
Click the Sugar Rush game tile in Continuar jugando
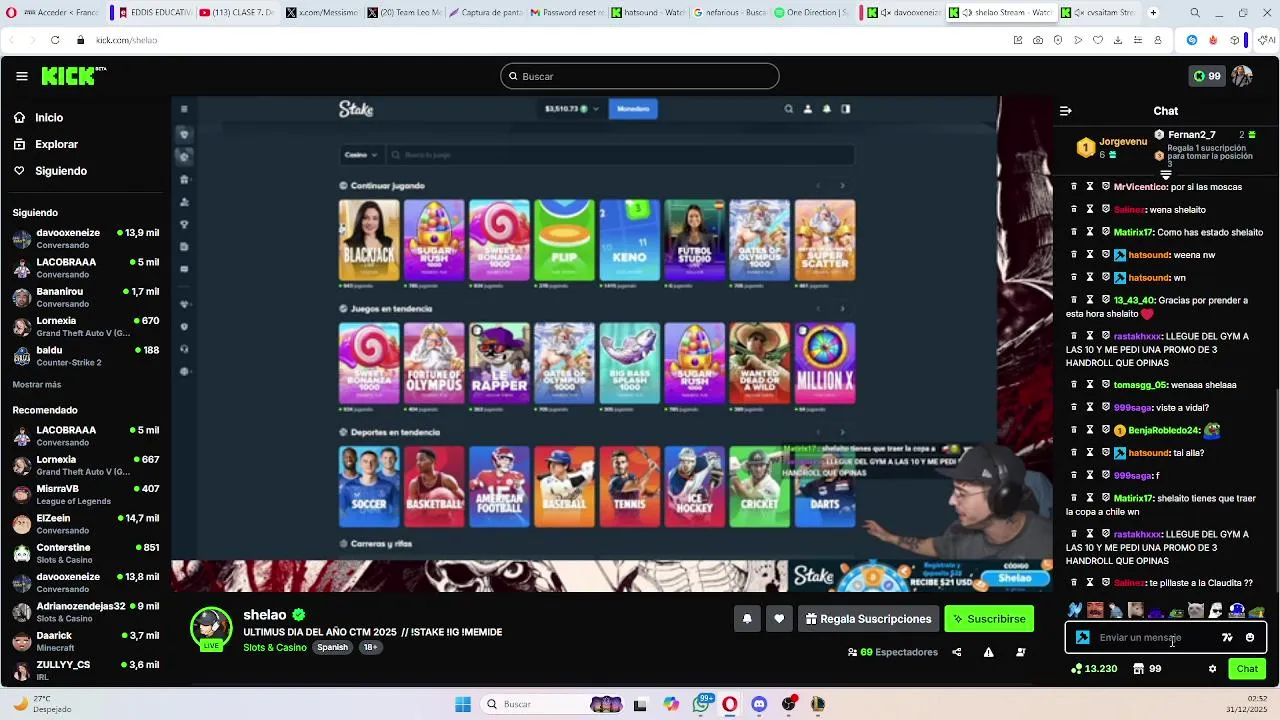[434, 240]
